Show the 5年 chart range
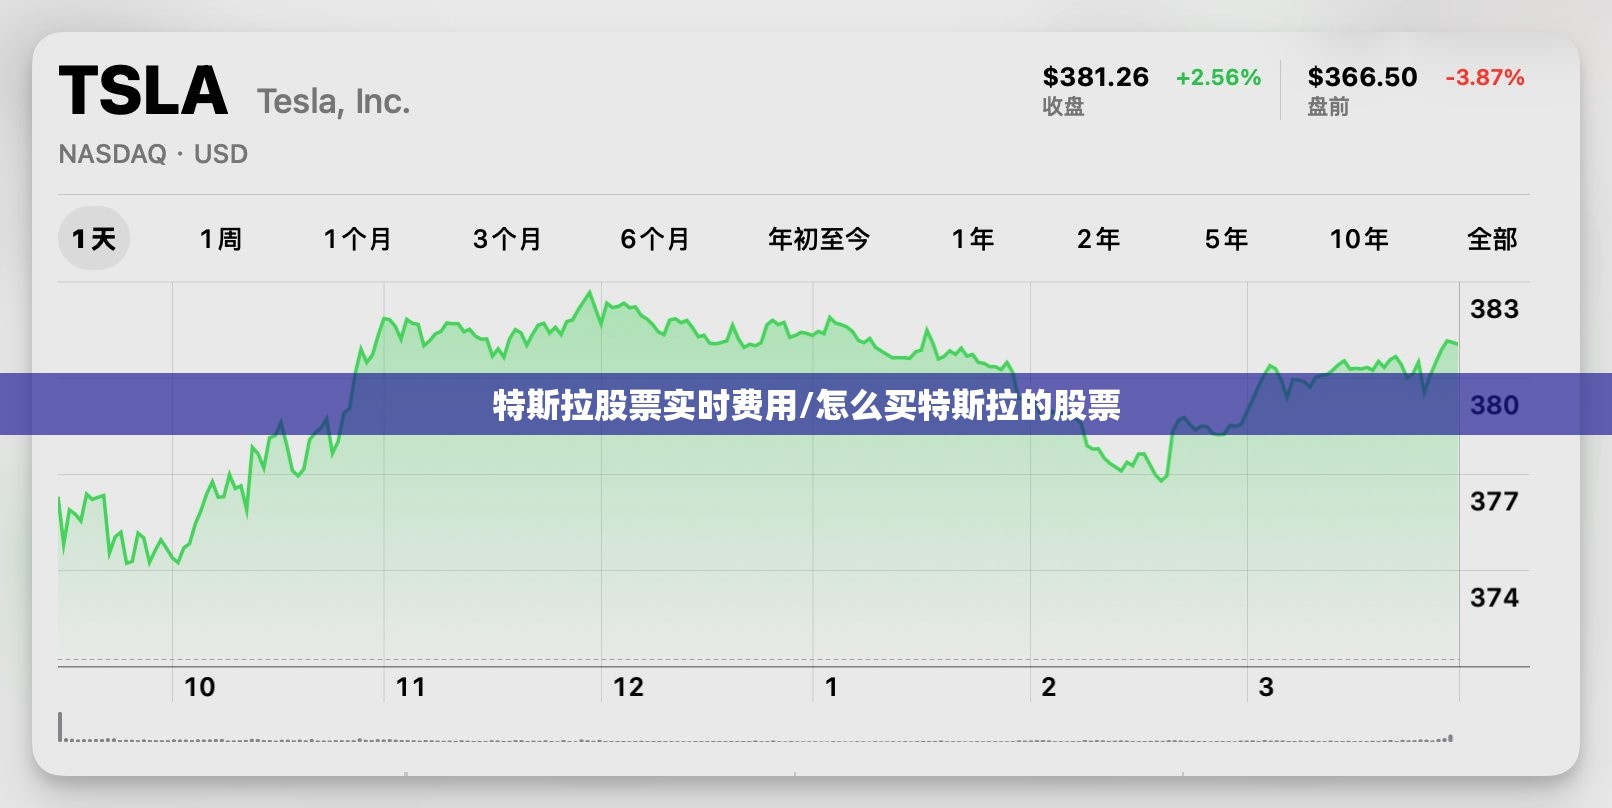 click(x=1226, y=239)
